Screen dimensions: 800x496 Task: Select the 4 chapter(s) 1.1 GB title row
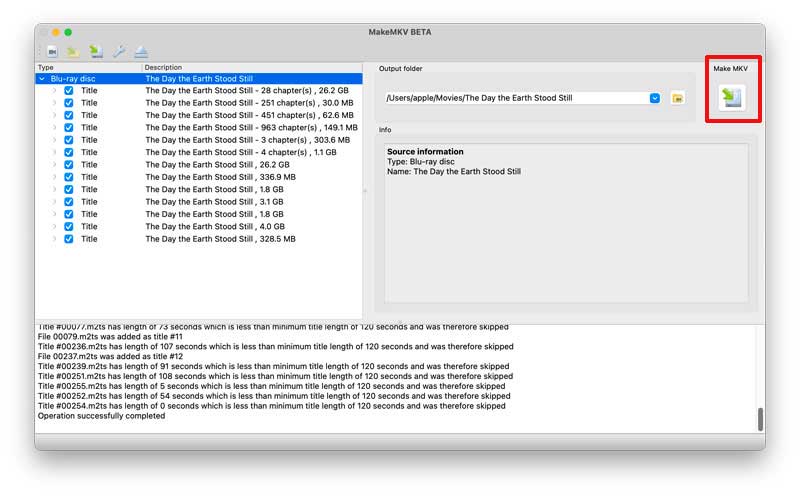pos(240,152)
